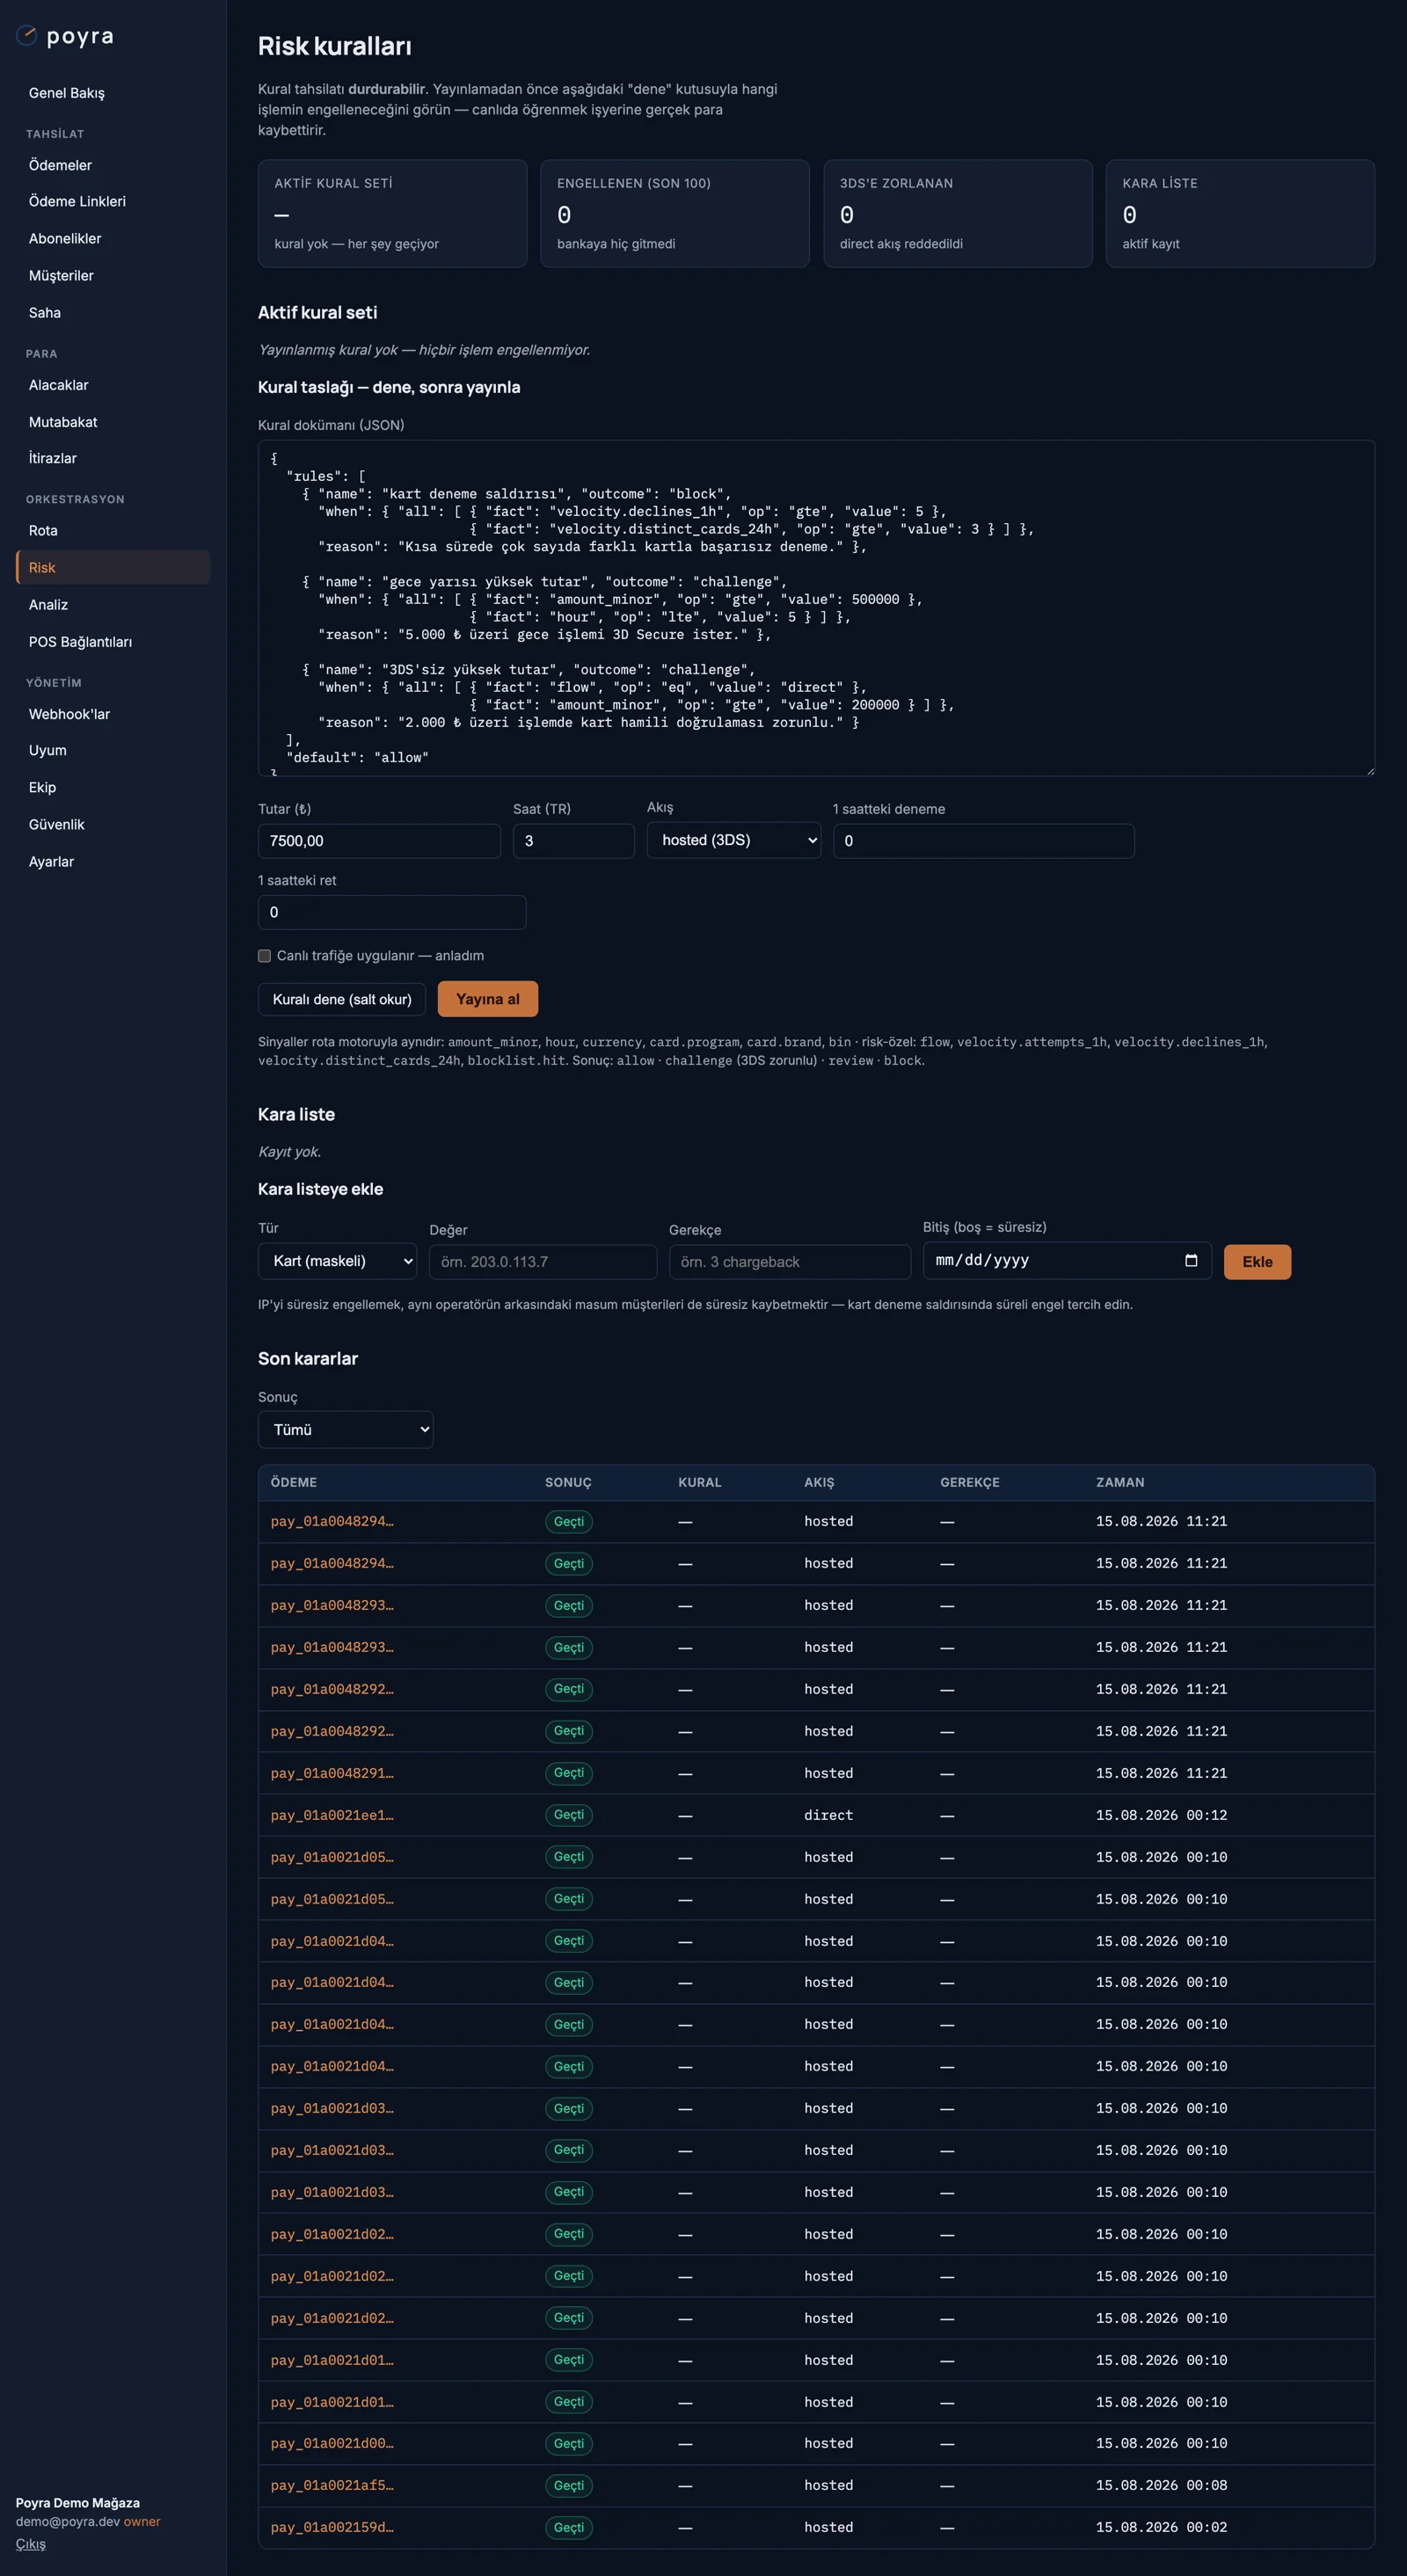This screenshot has height=2576, width=1407.
Task: Go to Mutabakat
Action: point(113,422)
